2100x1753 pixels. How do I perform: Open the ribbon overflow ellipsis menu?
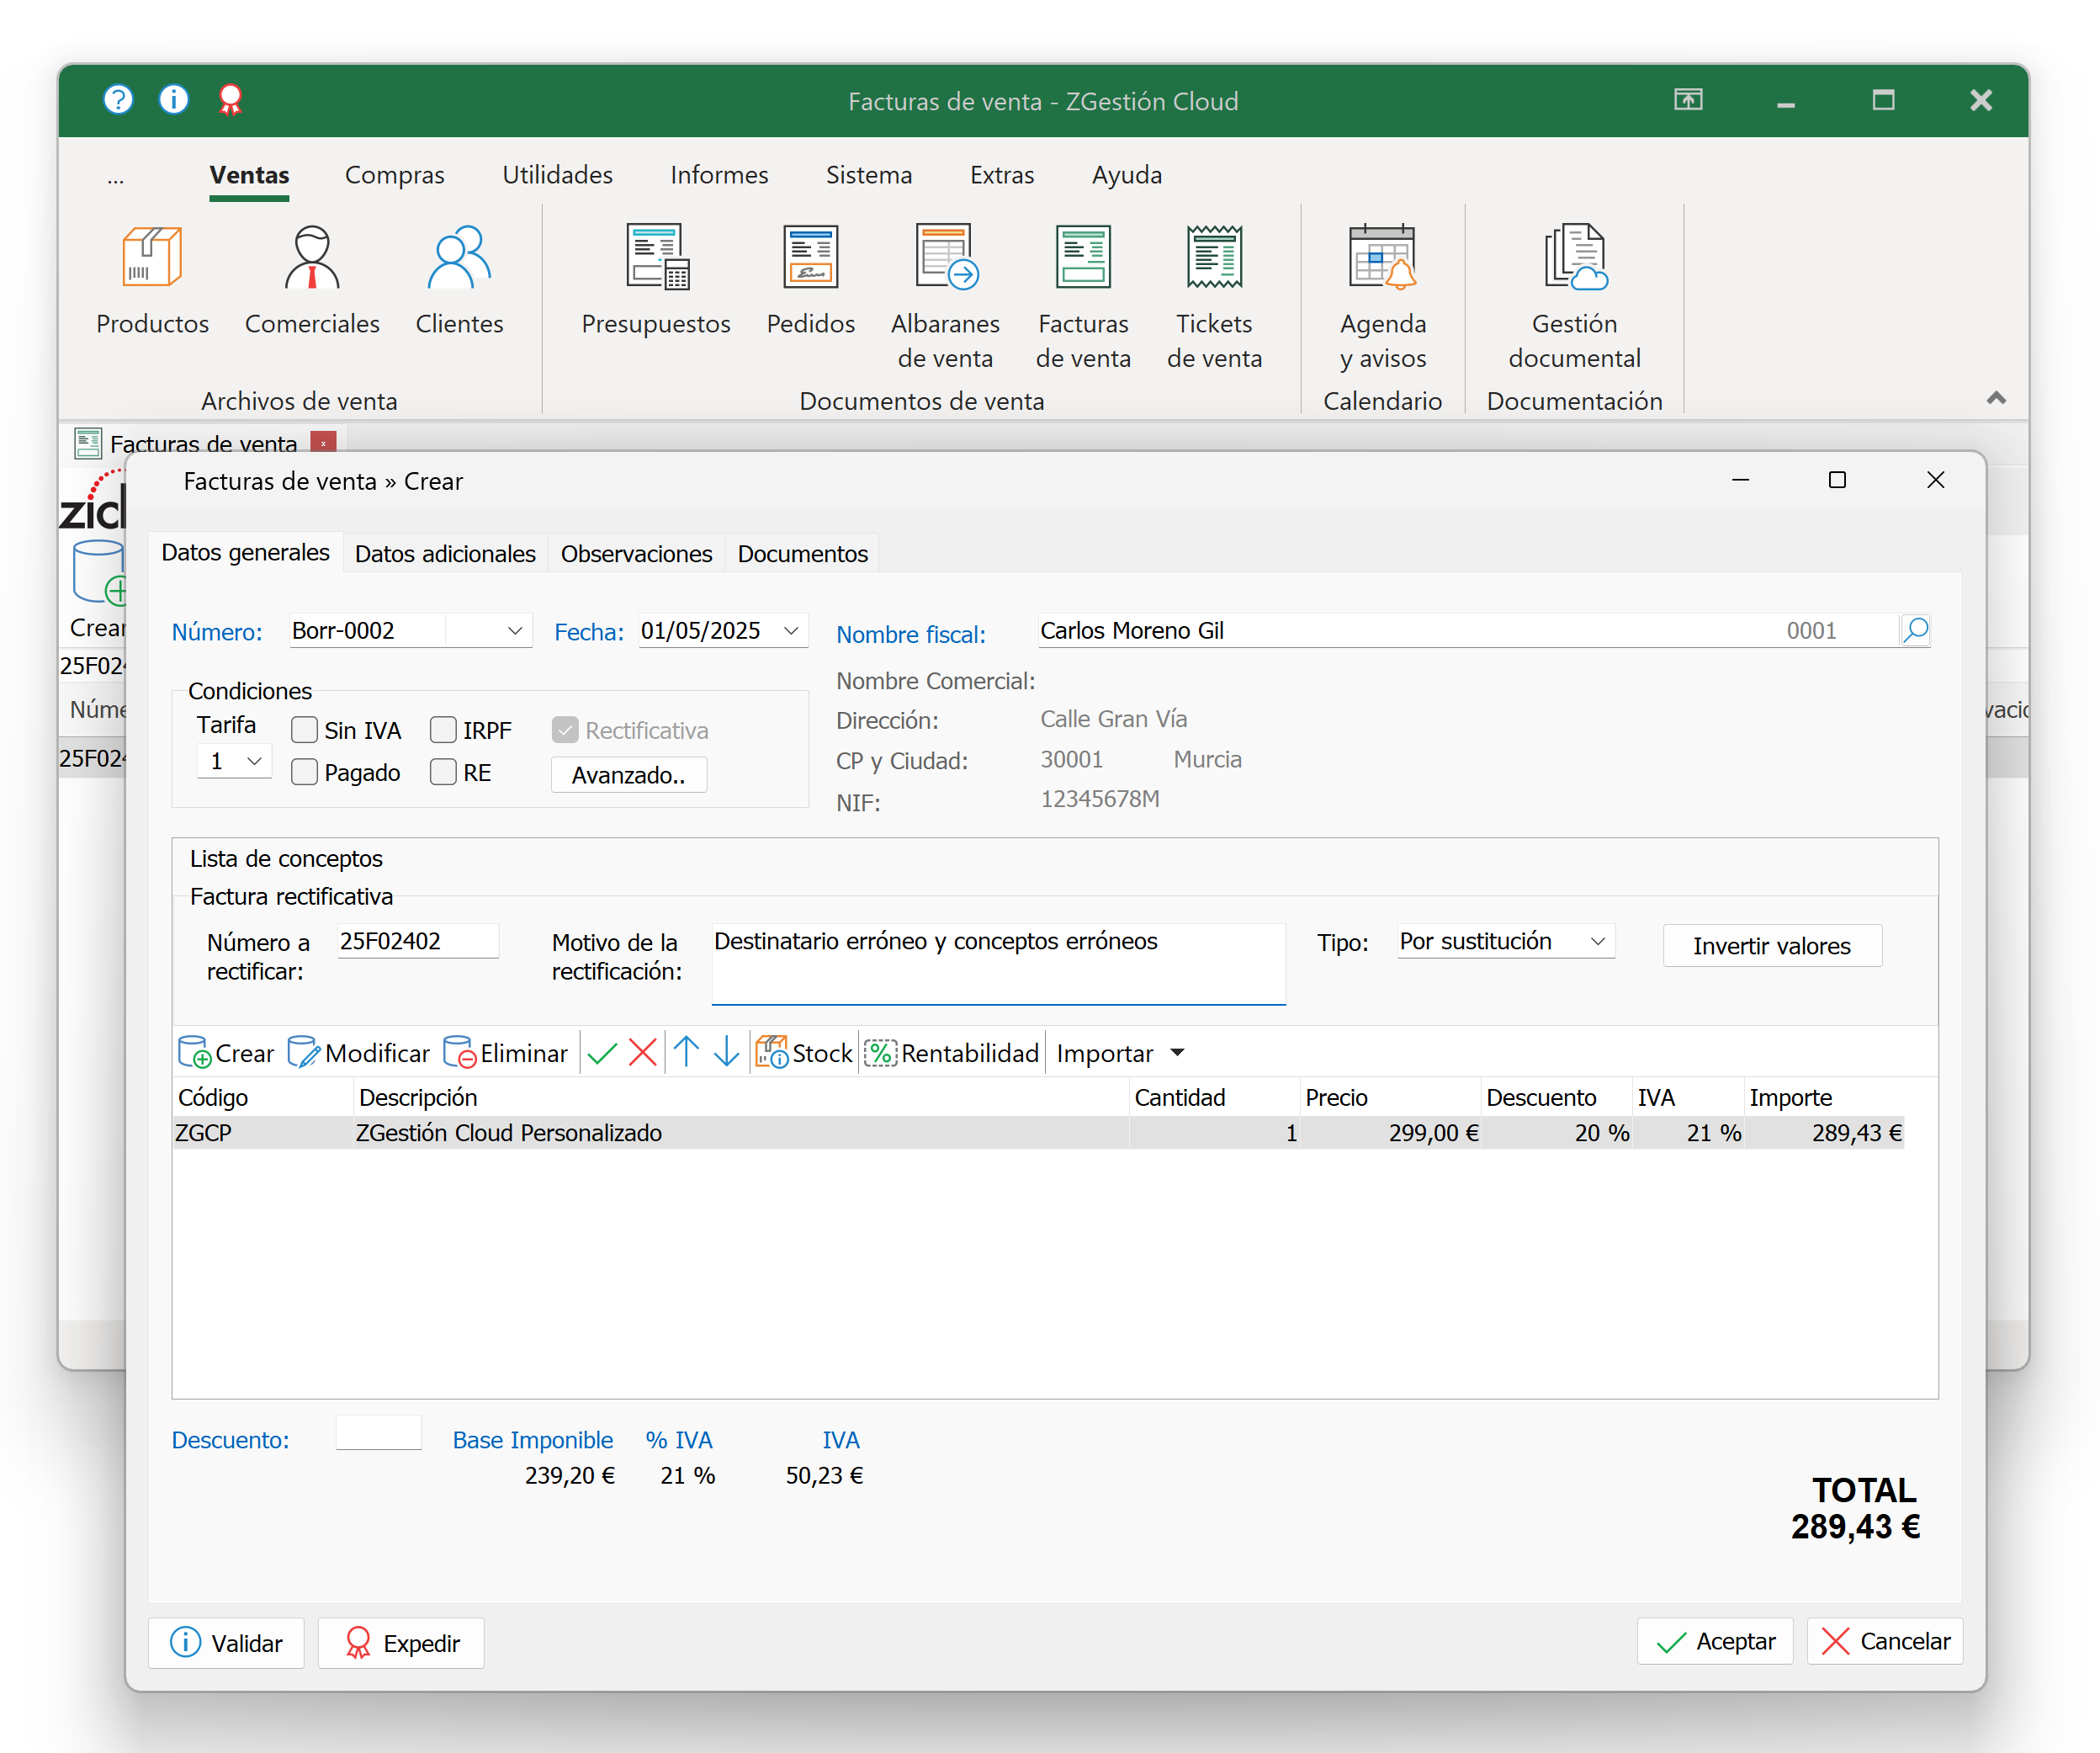point(116,178)
